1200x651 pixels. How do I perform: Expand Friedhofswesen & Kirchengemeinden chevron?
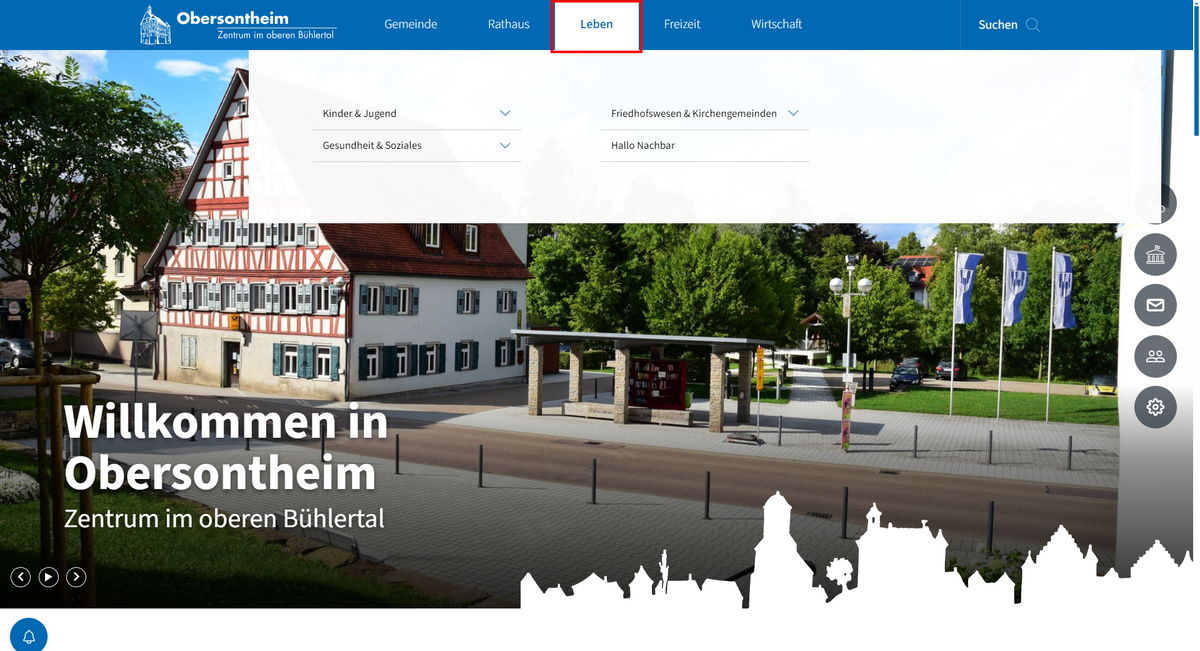(x=793, y=114)
